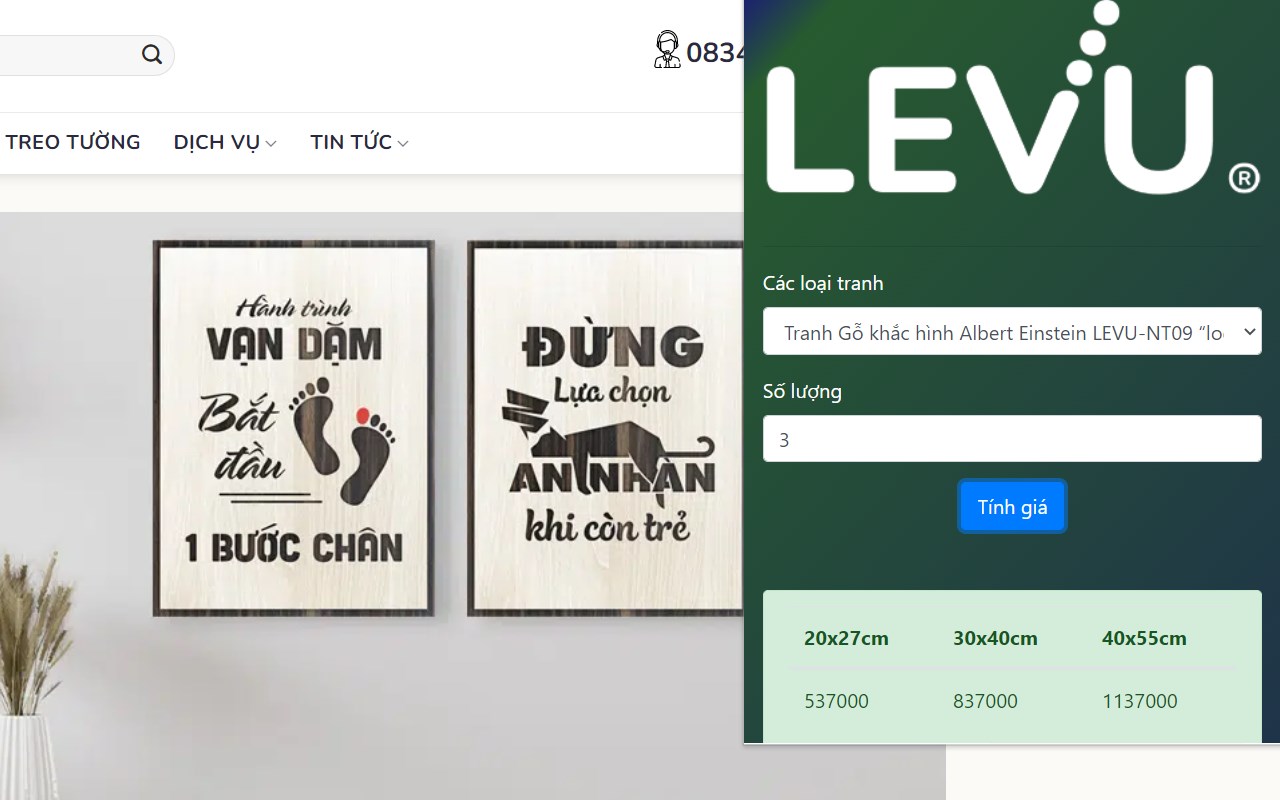
Task: Expand the TIN TỨC chevron arrow
Action: (x=403, y=144)
